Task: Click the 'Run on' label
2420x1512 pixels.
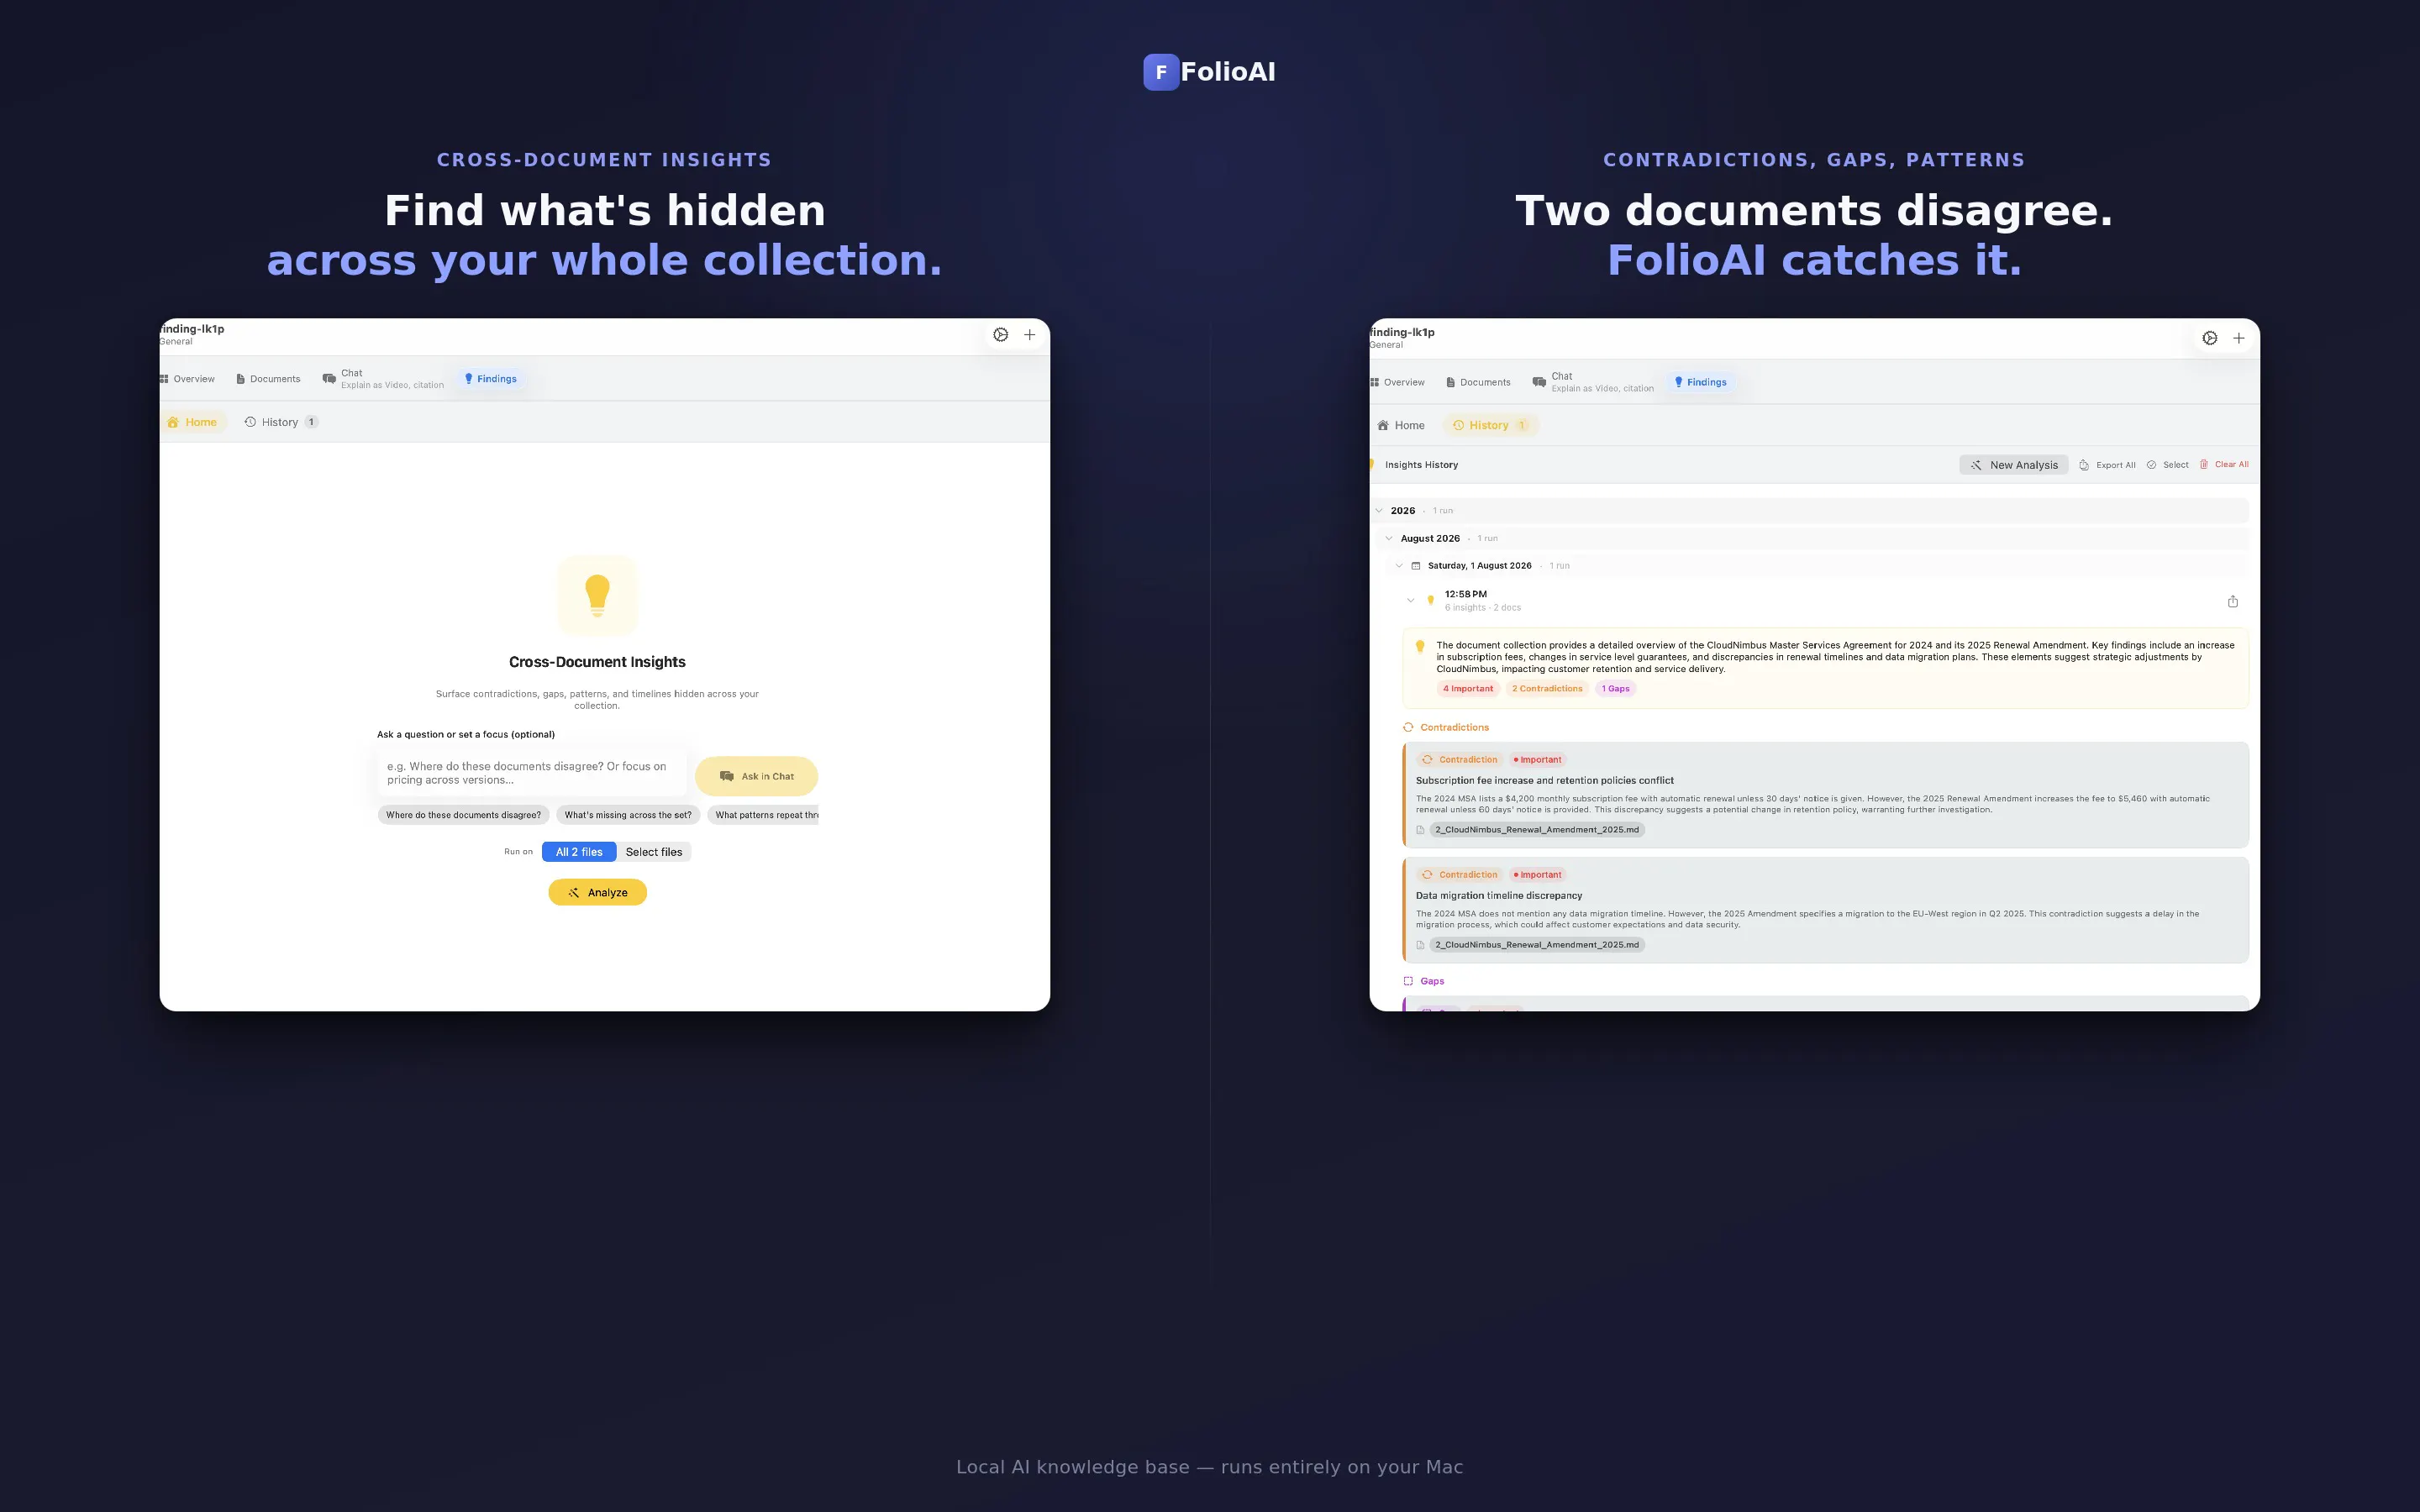Action: tap(518, 852)
